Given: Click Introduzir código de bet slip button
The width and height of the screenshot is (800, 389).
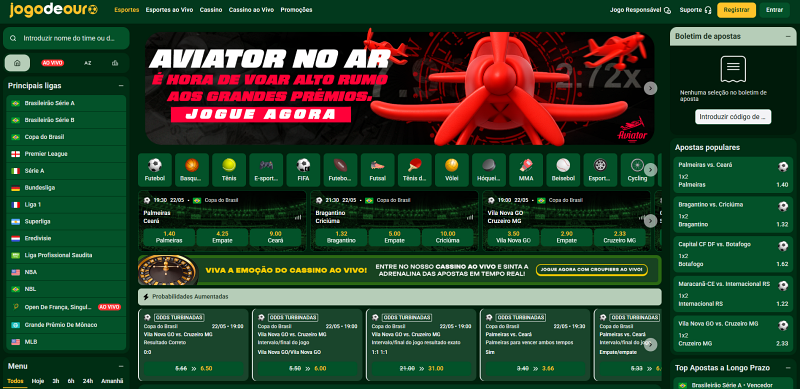Looking at the screenshot, I should click(x=733, y=117).
